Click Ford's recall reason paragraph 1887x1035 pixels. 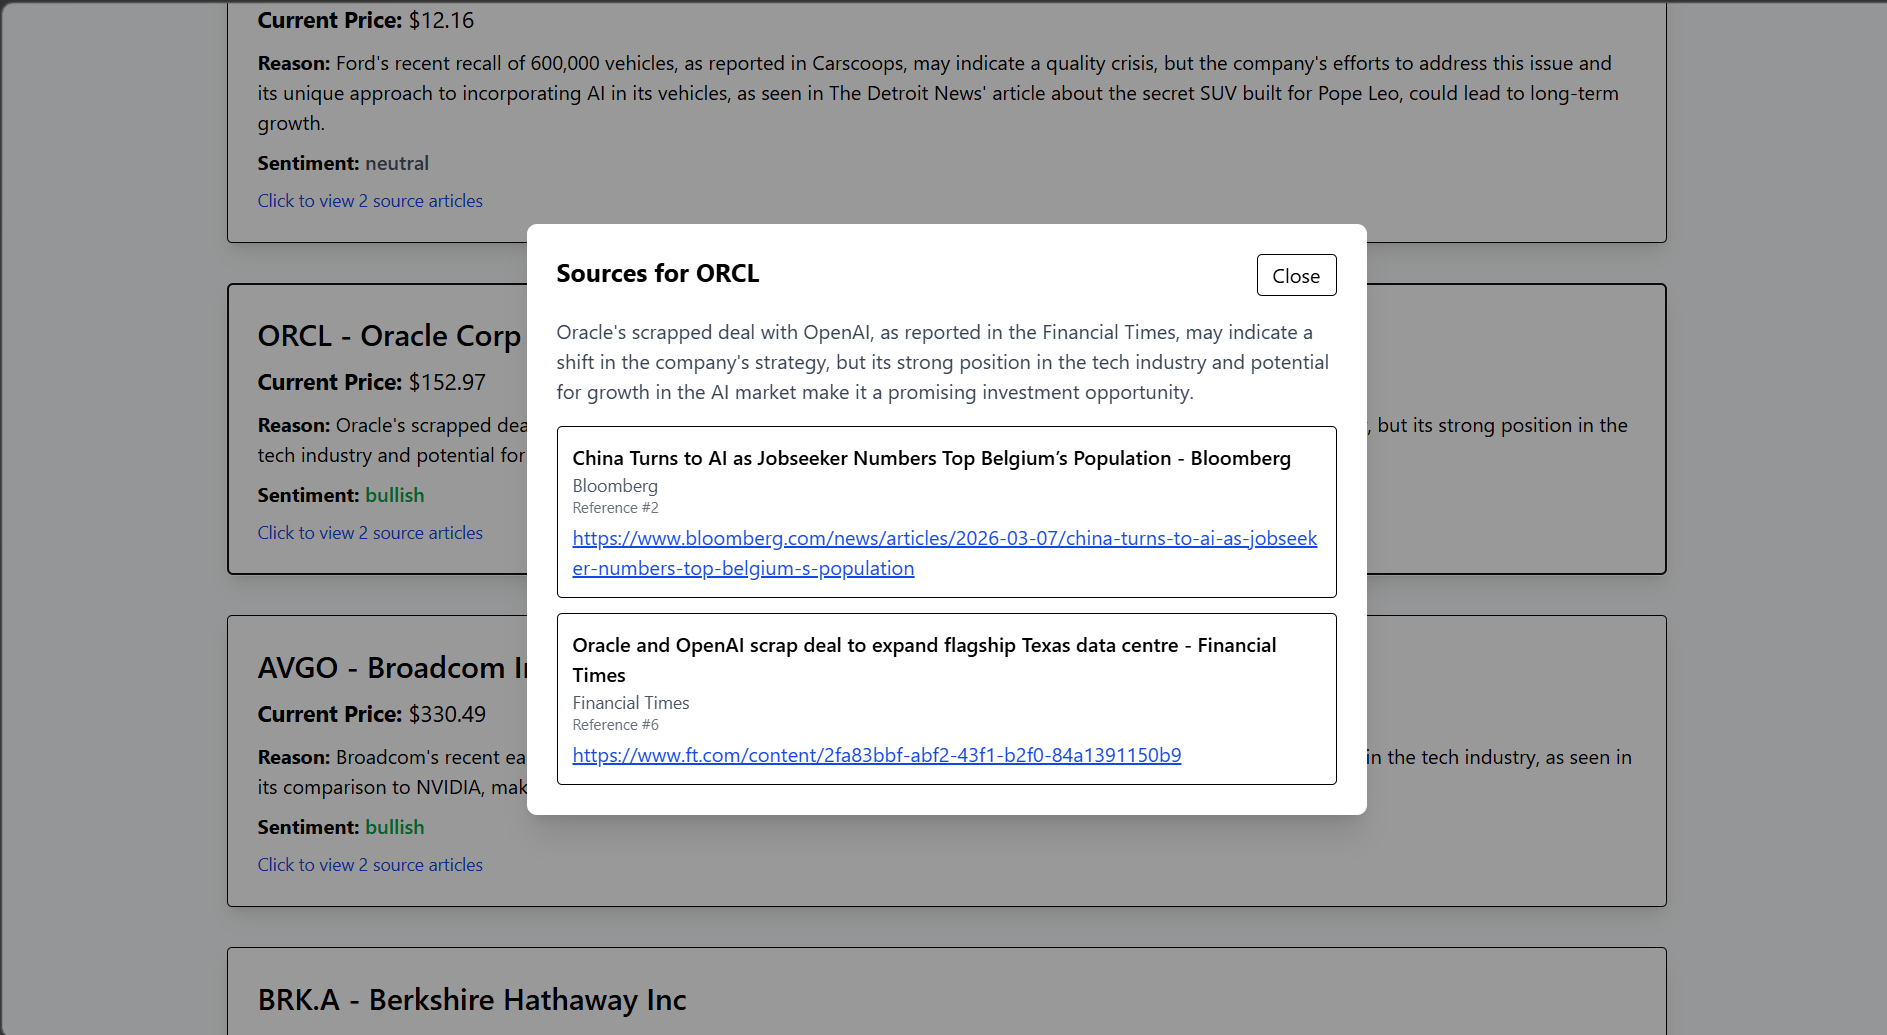(940, 93)
